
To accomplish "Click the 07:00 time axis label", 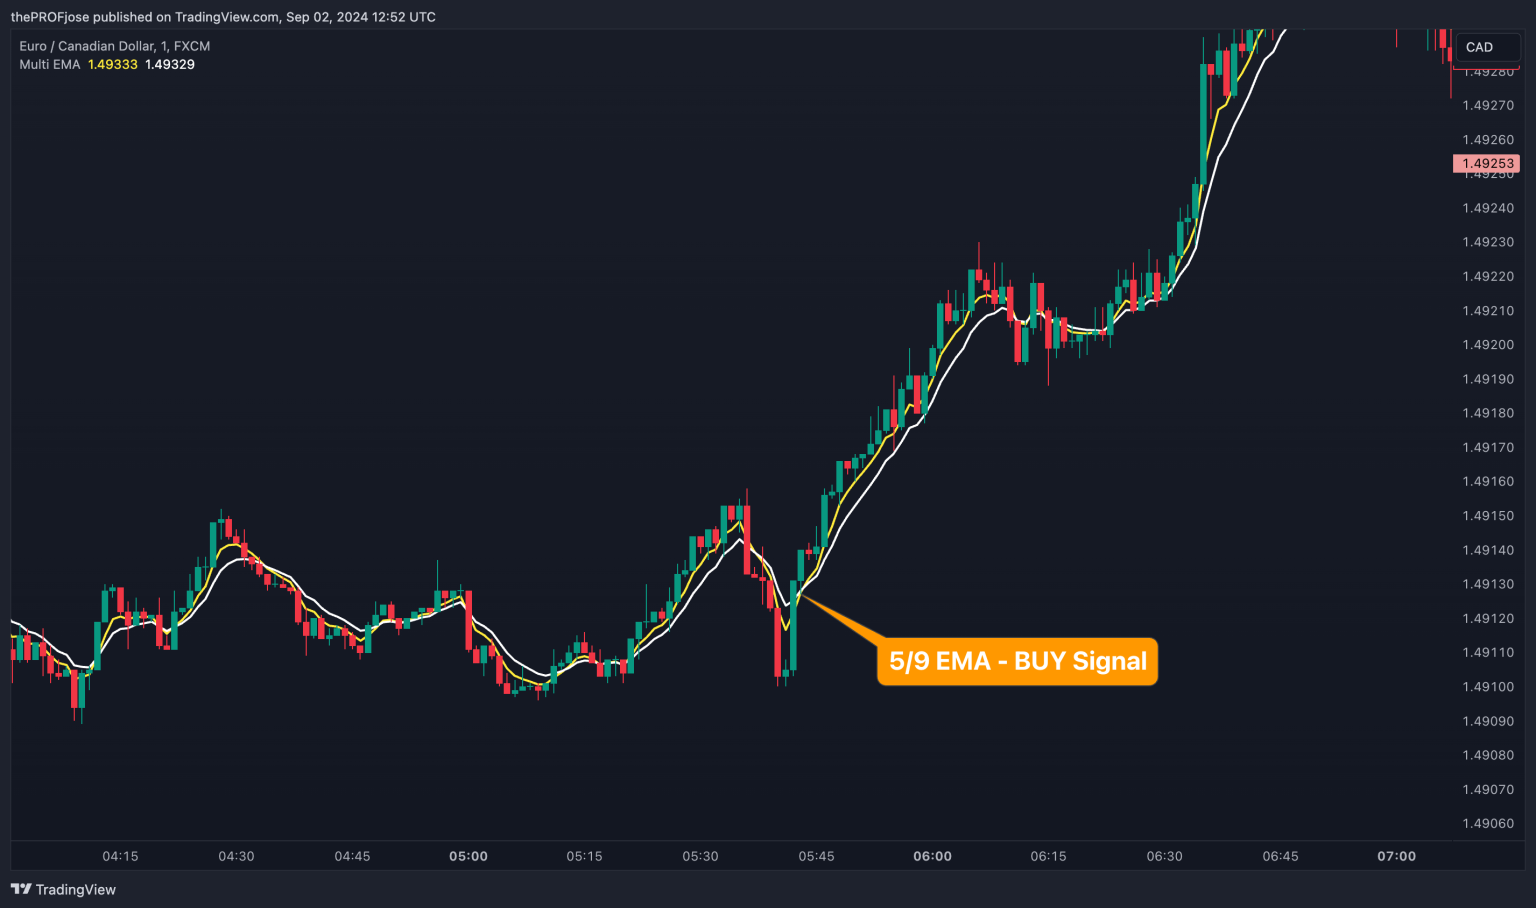I will (x=1396, y=856).
